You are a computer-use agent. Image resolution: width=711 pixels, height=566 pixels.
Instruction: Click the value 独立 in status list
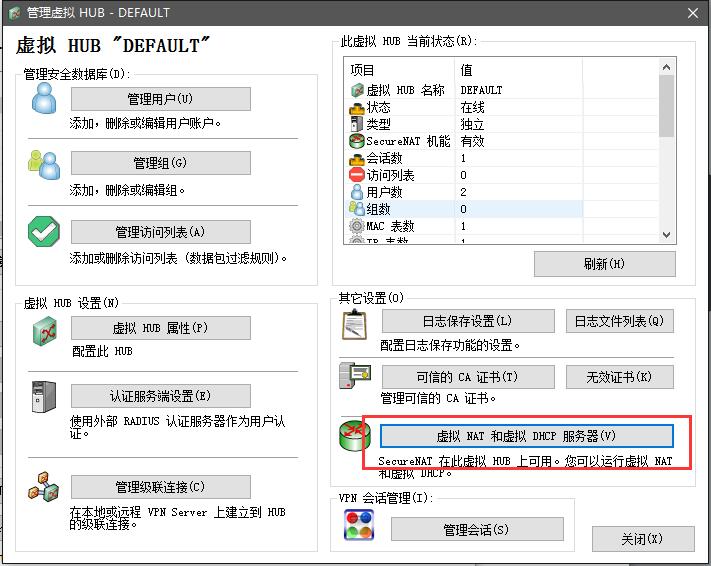pyautogui.click(x=472, y=124)
